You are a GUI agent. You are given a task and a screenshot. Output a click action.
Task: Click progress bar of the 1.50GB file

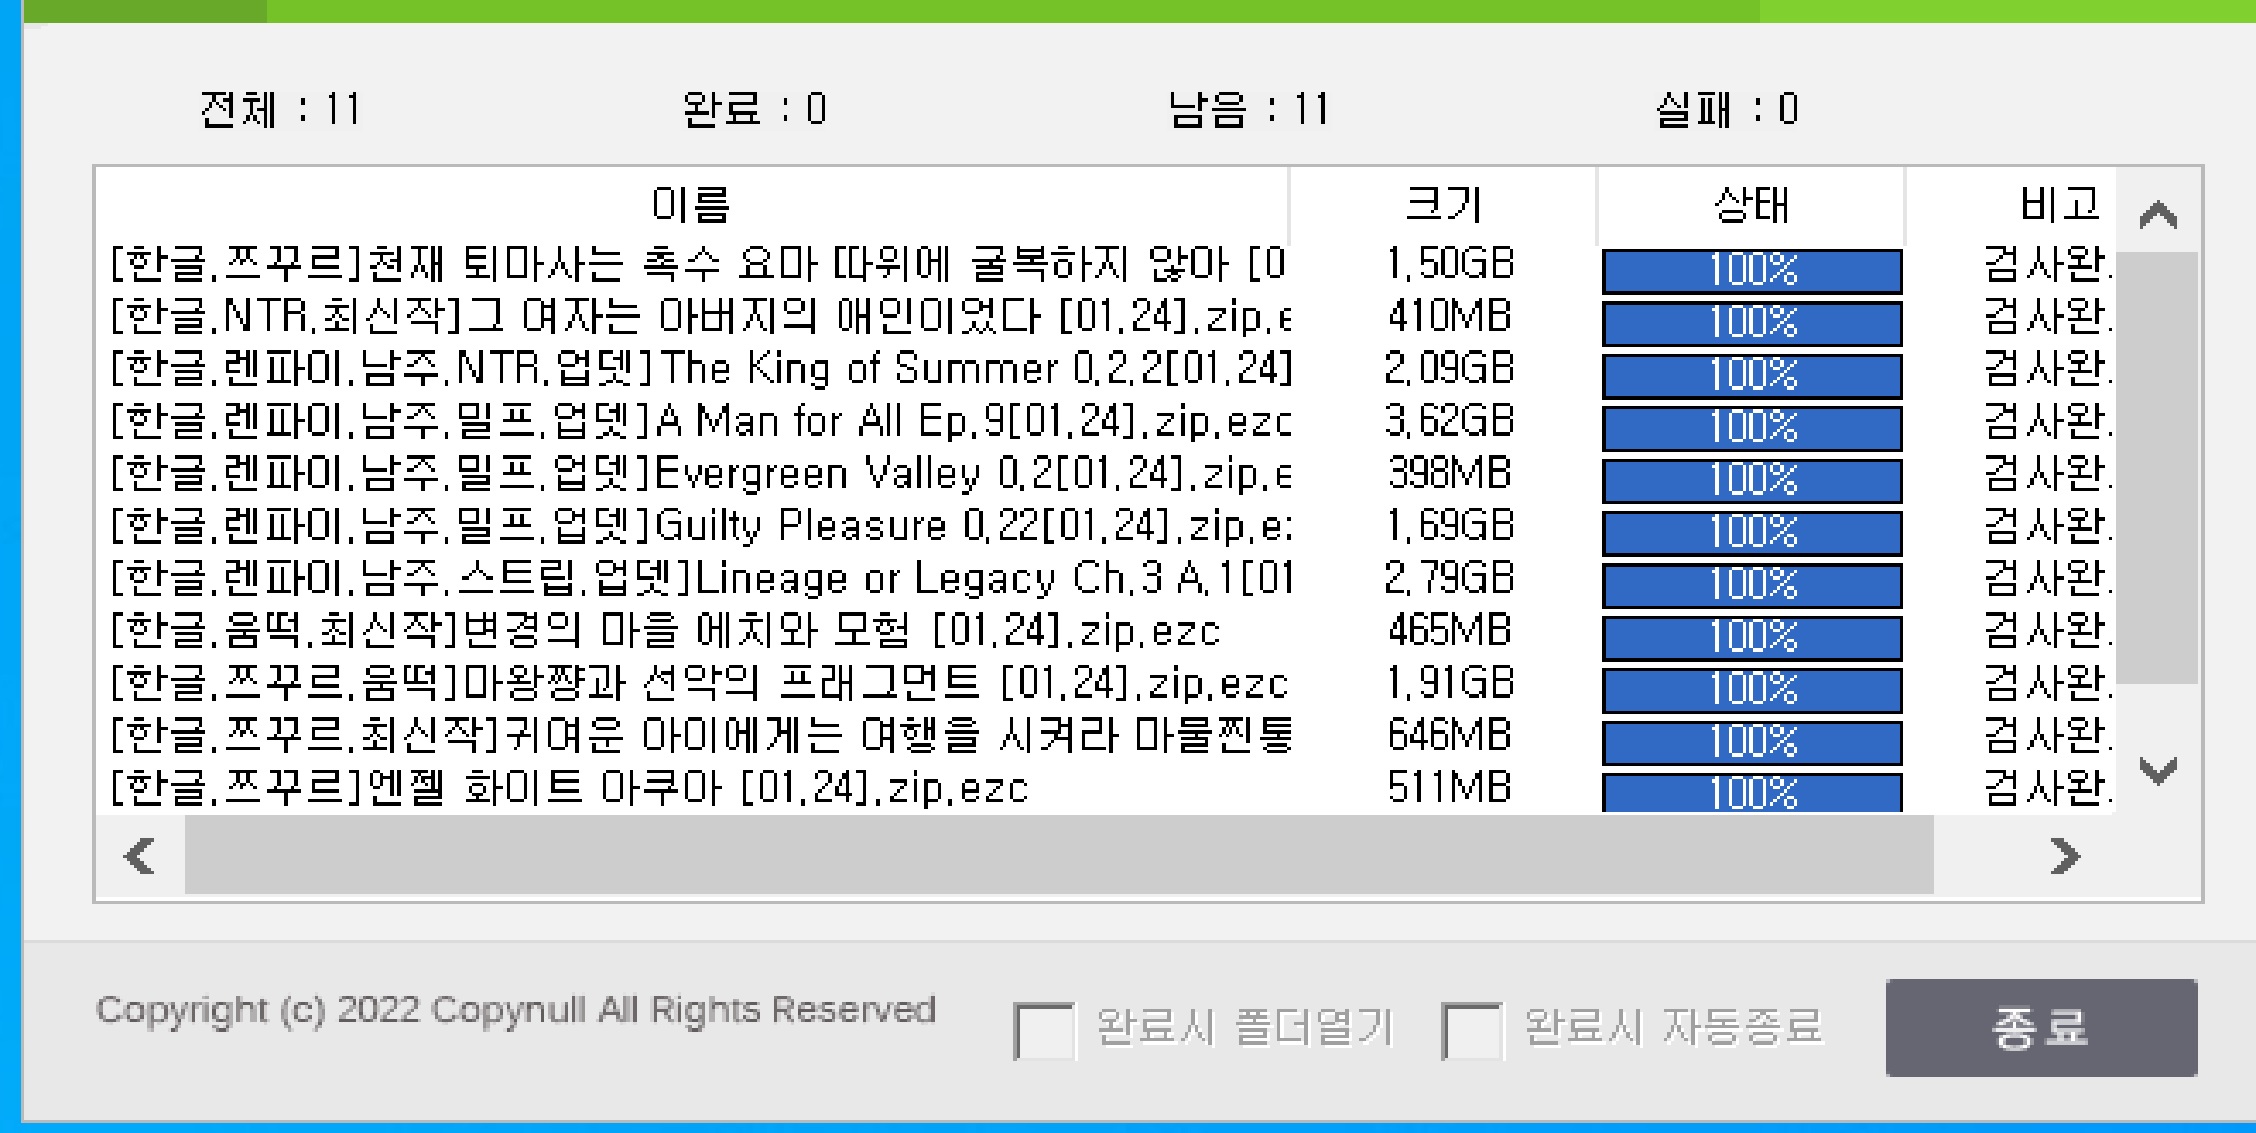point(1752,271)
